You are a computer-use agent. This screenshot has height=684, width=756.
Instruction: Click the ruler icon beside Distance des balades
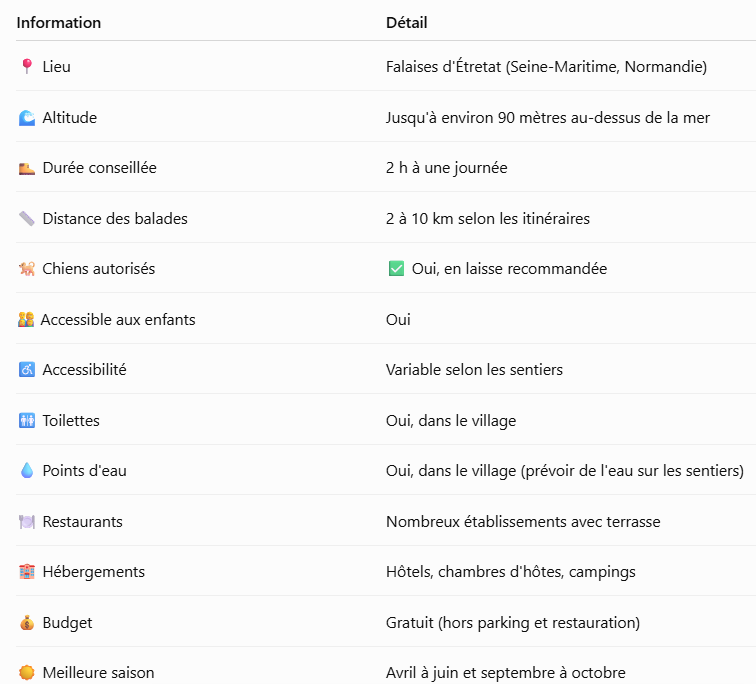click(27, 218)
